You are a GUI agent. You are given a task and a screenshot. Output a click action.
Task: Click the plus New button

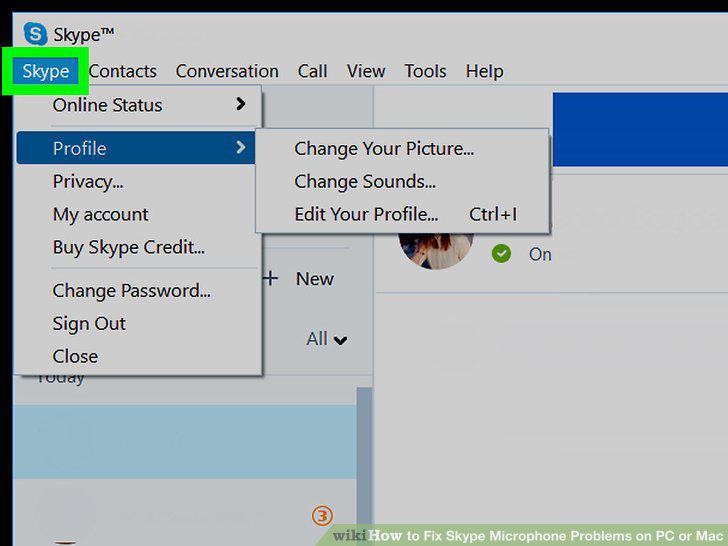299,279
